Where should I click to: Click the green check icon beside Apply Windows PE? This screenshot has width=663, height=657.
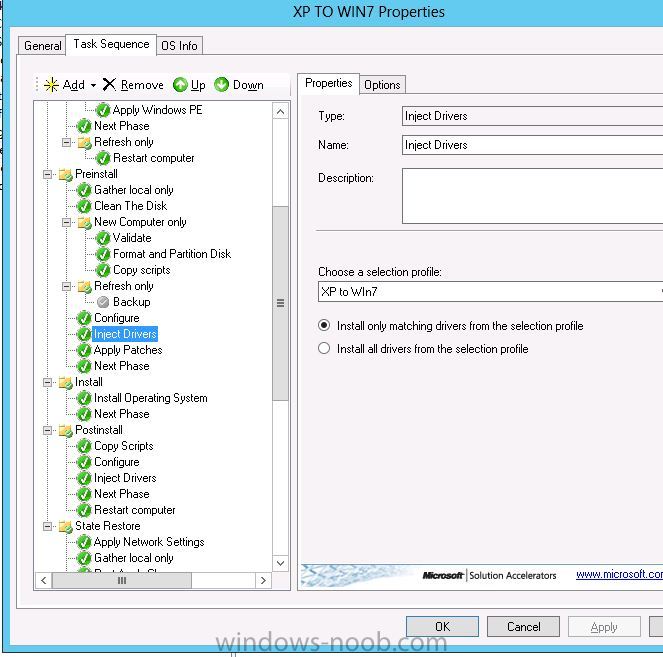(x=103, y=110)
